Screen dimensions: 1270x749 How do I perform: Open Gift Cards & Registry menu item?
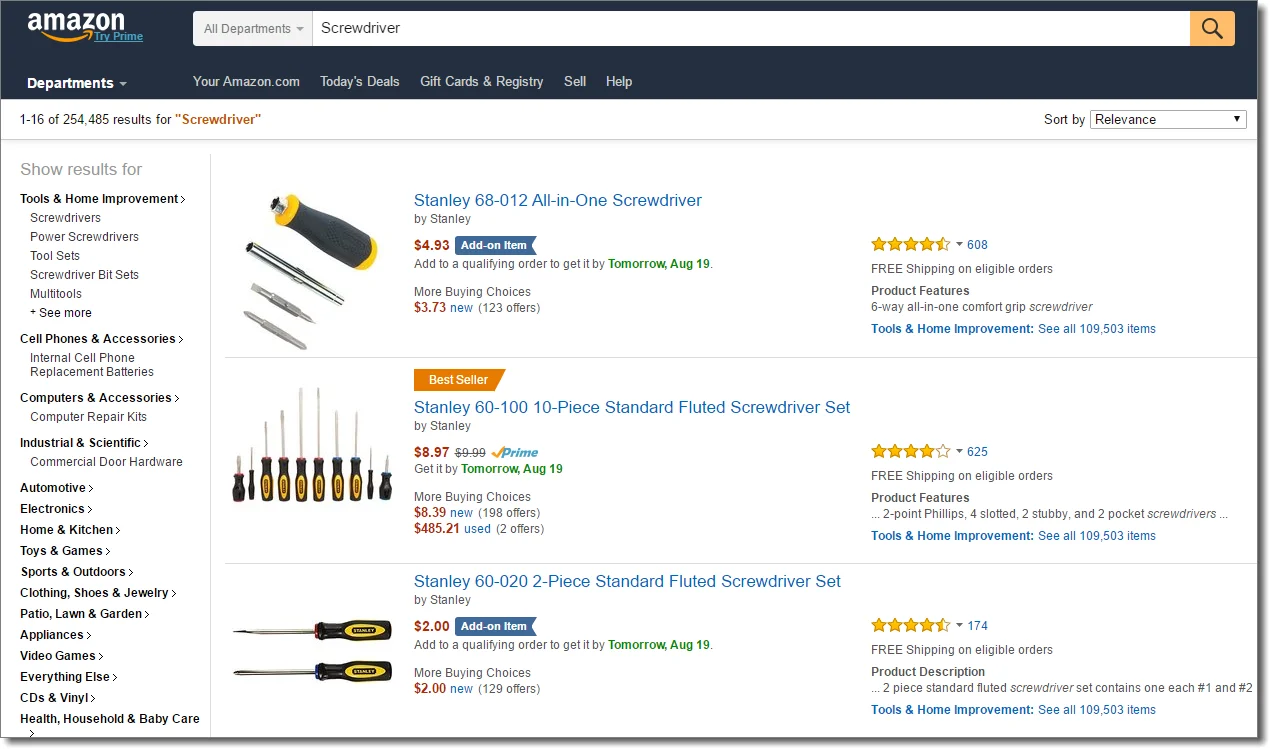482,82
